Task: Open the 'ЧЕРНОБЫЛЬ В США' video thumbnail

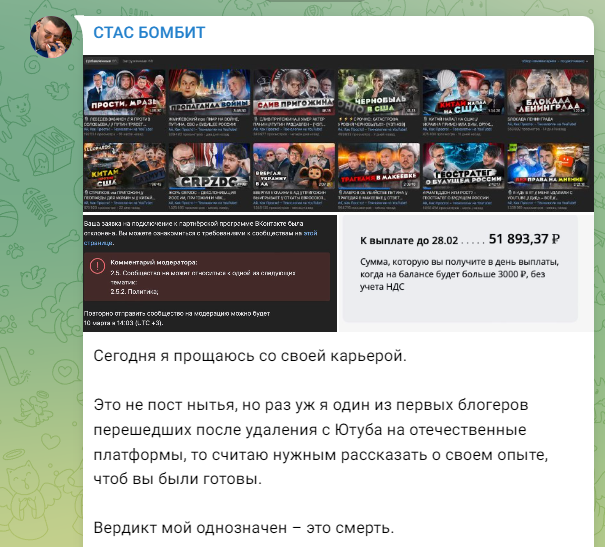Action: pyautogui.click(x=378, y=91)
